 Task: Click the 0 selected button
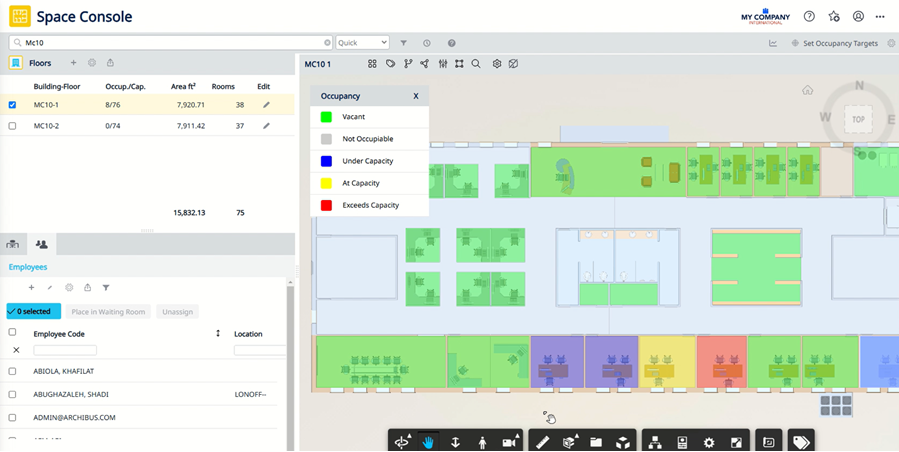(x=34, y=311)
